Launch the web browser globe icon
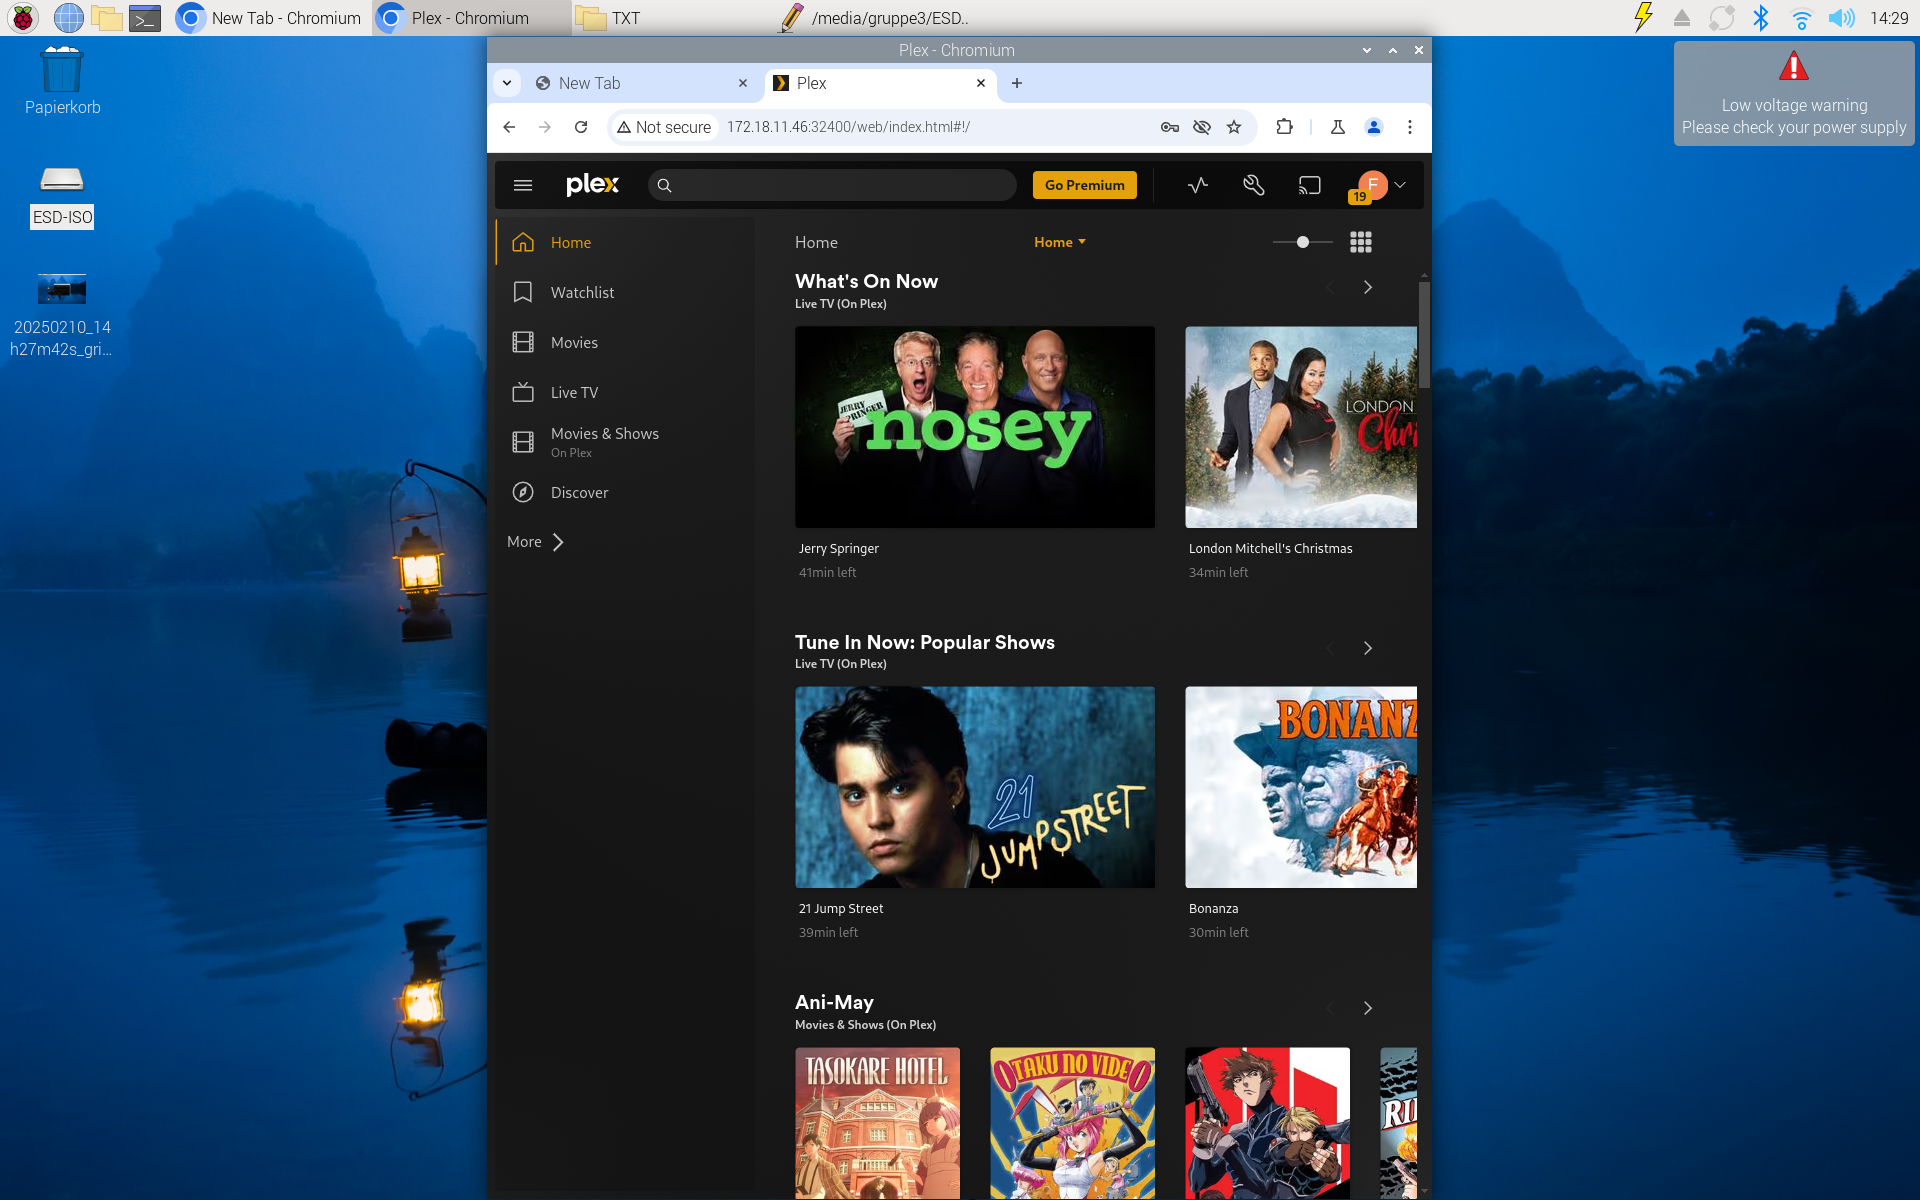The height and width of the screenshot is (1200, 1920). pyautogui.click(x=68, y=18)
